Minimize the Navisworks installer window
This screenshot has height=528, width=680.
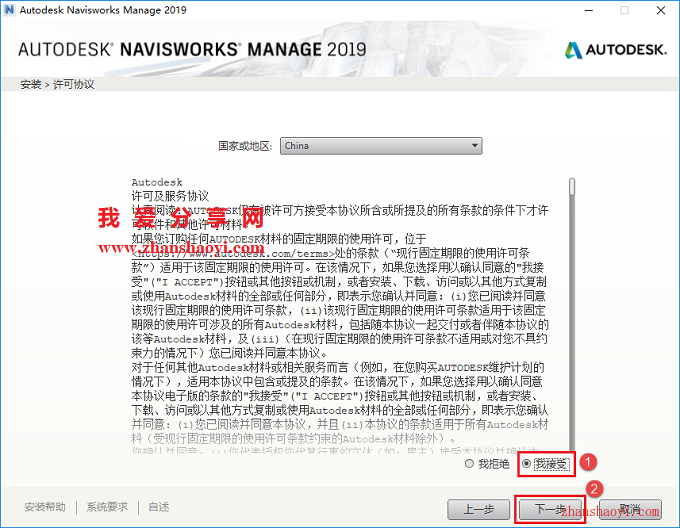(588, 10)
